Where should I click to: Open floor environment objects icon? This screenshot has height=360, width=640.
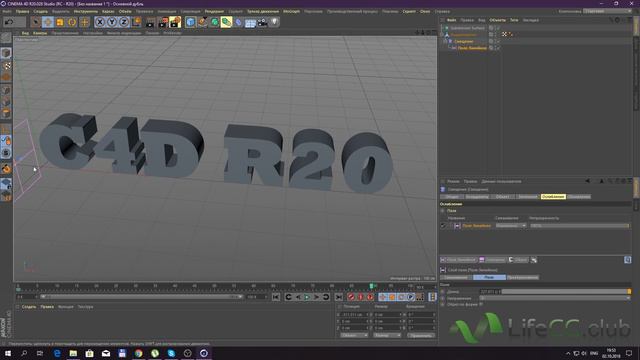(250, 22)
